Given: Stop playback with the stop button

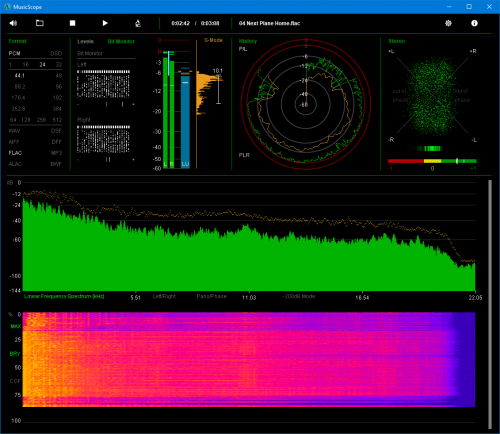Looking at the screenshot, I should [x=72, y=23].
